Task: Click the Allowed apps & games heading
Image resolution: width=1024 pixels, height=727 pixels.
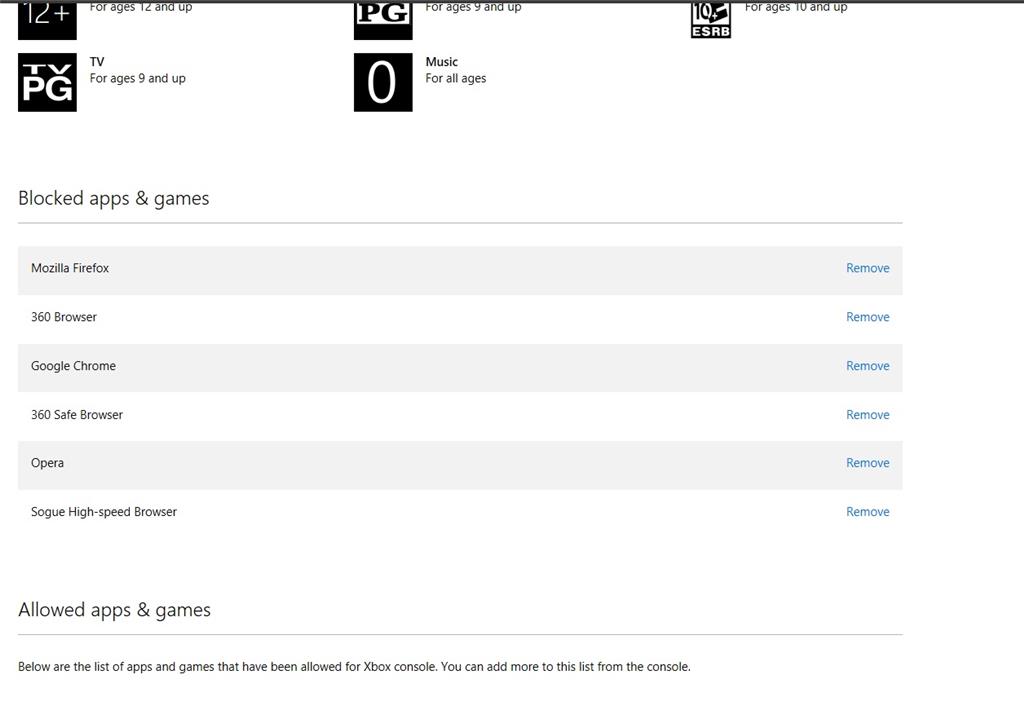Action: 114,610
